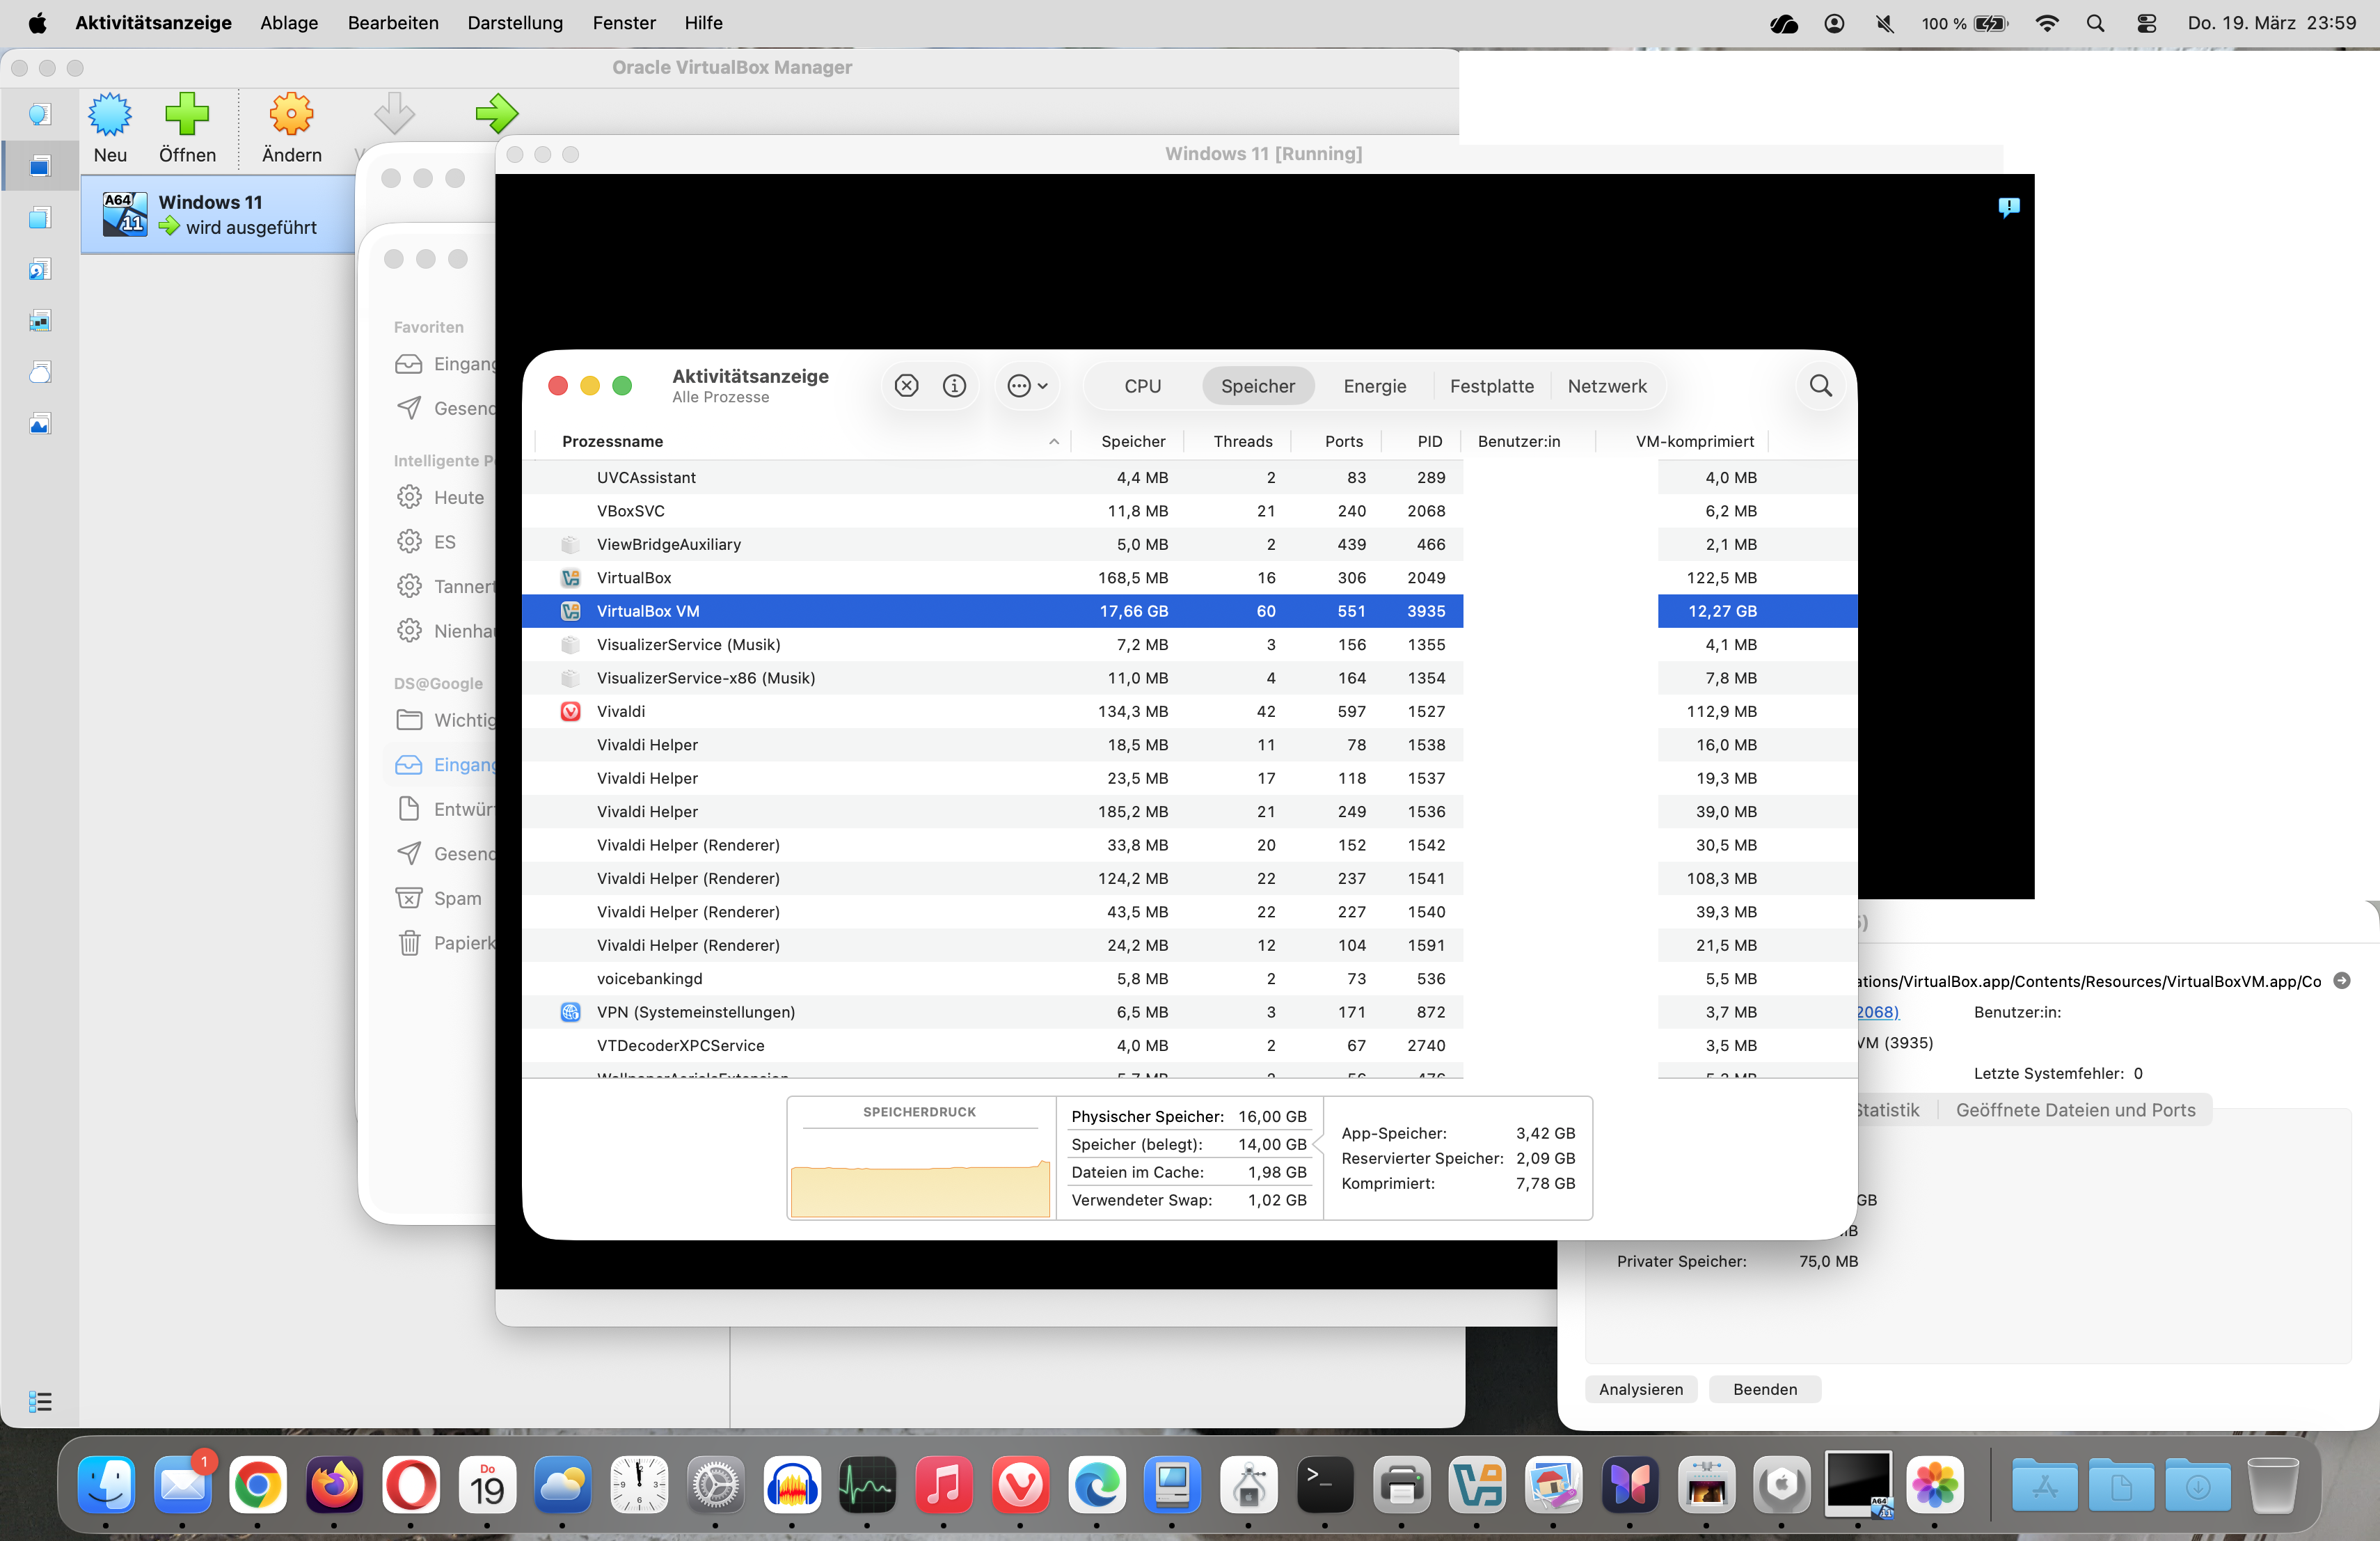
Task: Open Audacity from the Dock
Action: [792, 1484]
